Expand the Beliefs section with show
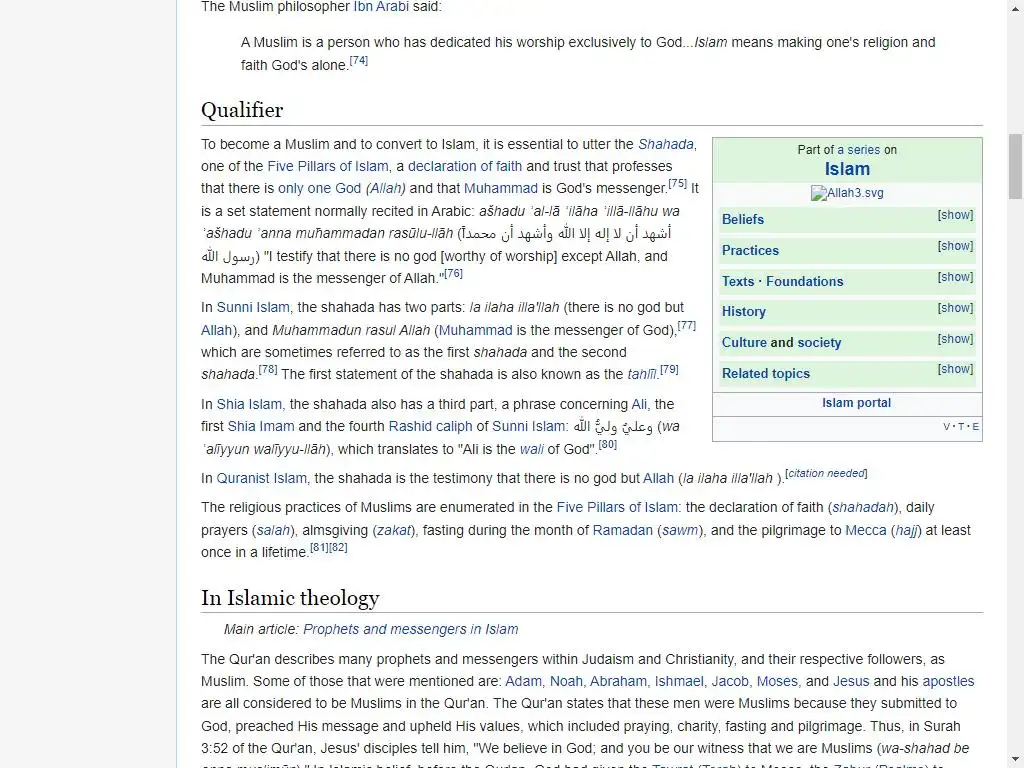This screenshot has height=768, width=1024. point(955,215)
